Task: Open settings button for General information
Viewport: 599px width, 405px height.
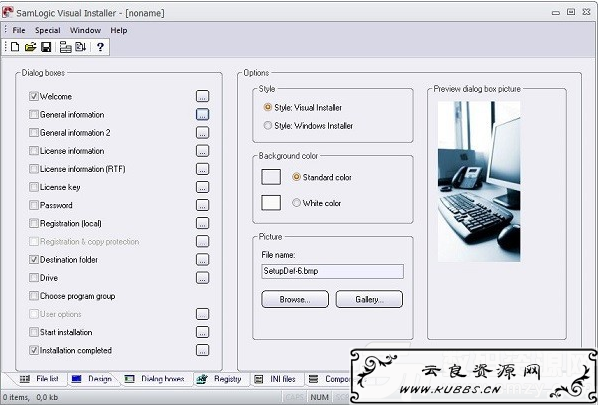Action: coord(202,114)
